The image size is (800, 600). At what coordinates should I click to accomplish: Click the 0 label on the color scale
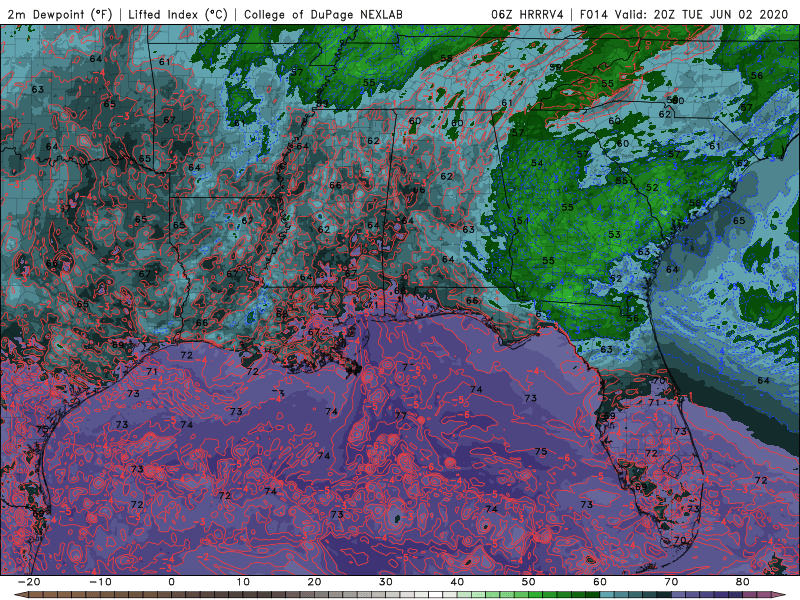click(171, 582)
